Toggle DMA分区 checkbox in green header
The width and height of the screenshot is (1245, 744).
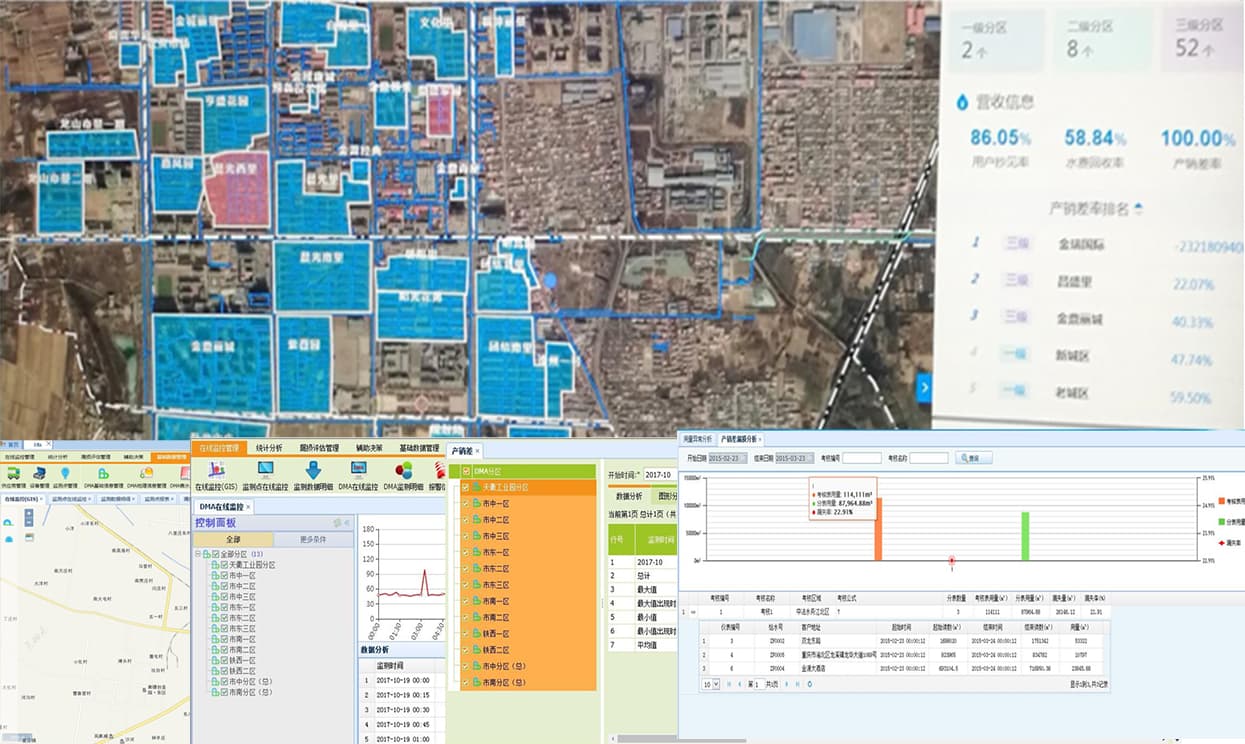tap(466, 471)
